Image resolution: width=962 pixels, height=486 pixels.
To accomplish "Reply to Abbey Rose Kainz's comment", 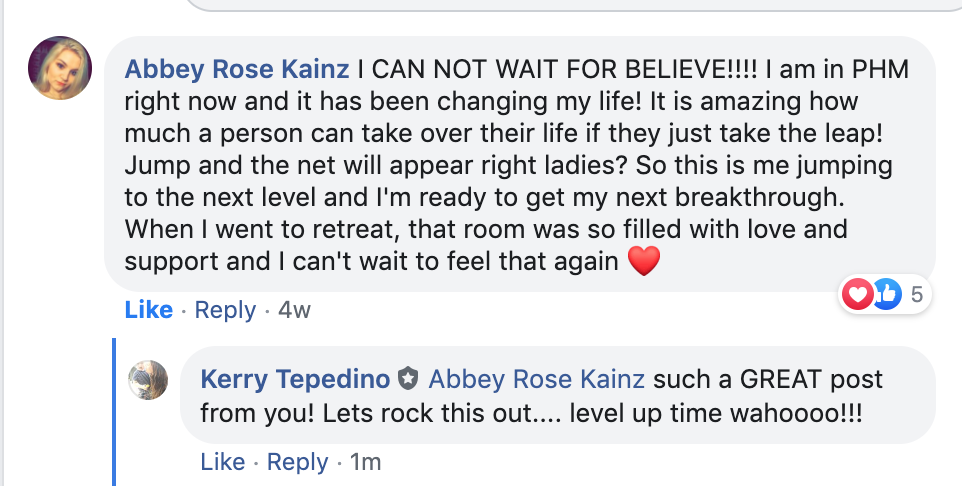I will pyautogui.click(x=225, y=310).
